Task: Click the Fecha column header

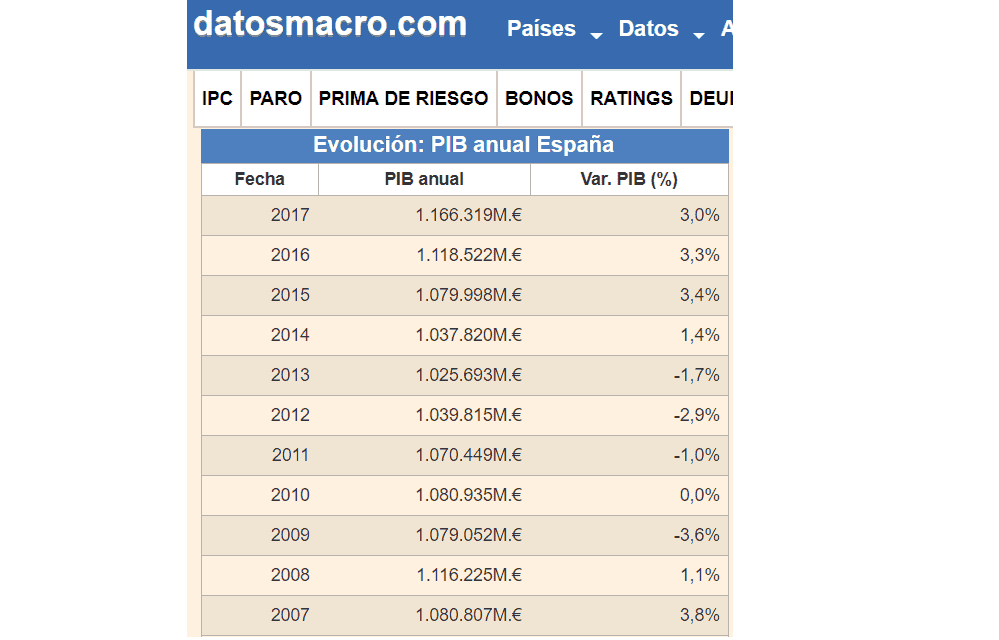Action: tap(259, 179)
